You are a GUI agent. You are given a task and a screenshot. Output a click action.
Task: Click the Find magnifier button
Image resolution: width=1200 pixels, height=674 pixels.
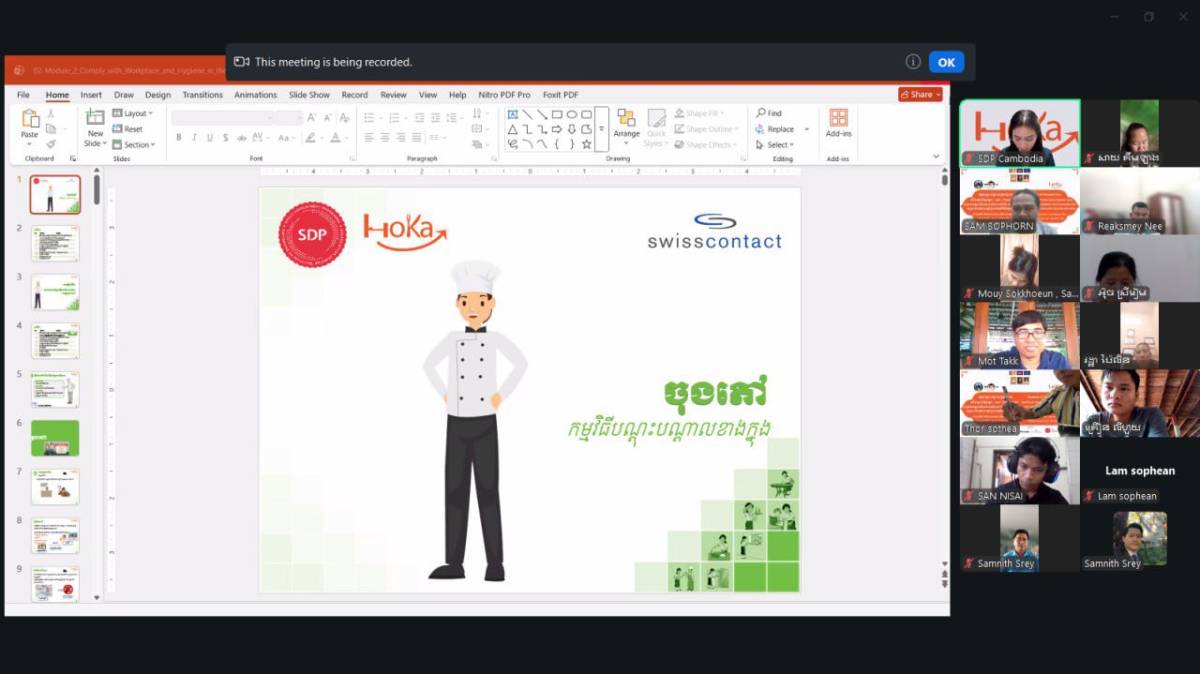click(x=769, y=113)
